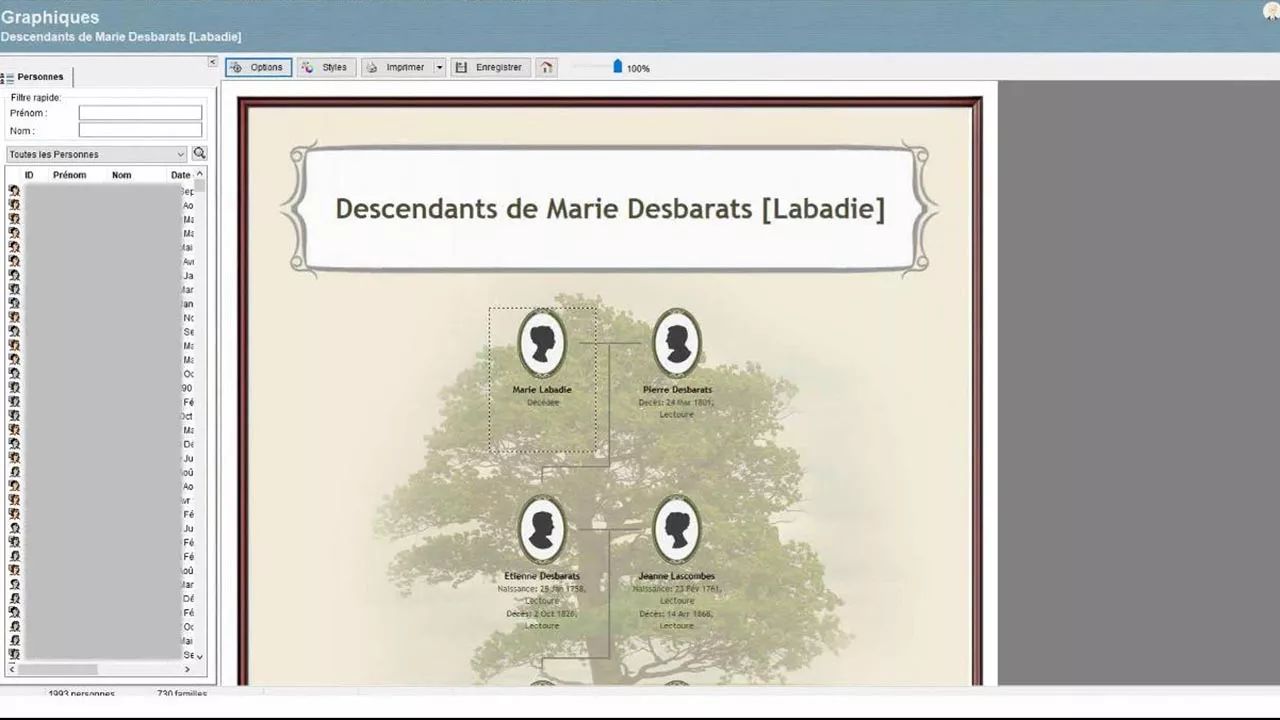
Task: Sort the list by the Date column
Action: pos(179,174)
